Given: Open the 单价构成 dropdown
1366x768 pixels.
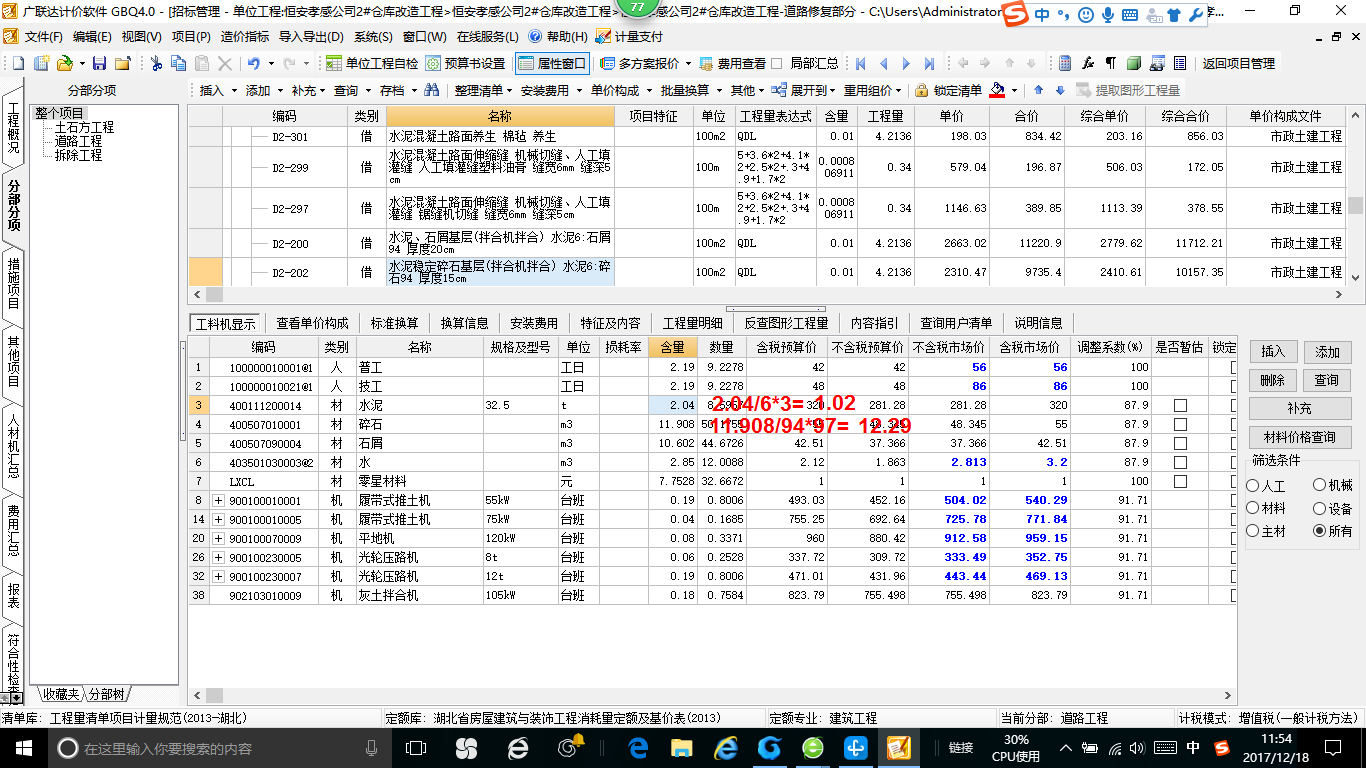Looking at the screenshot, I should click(x=620, y=90).
